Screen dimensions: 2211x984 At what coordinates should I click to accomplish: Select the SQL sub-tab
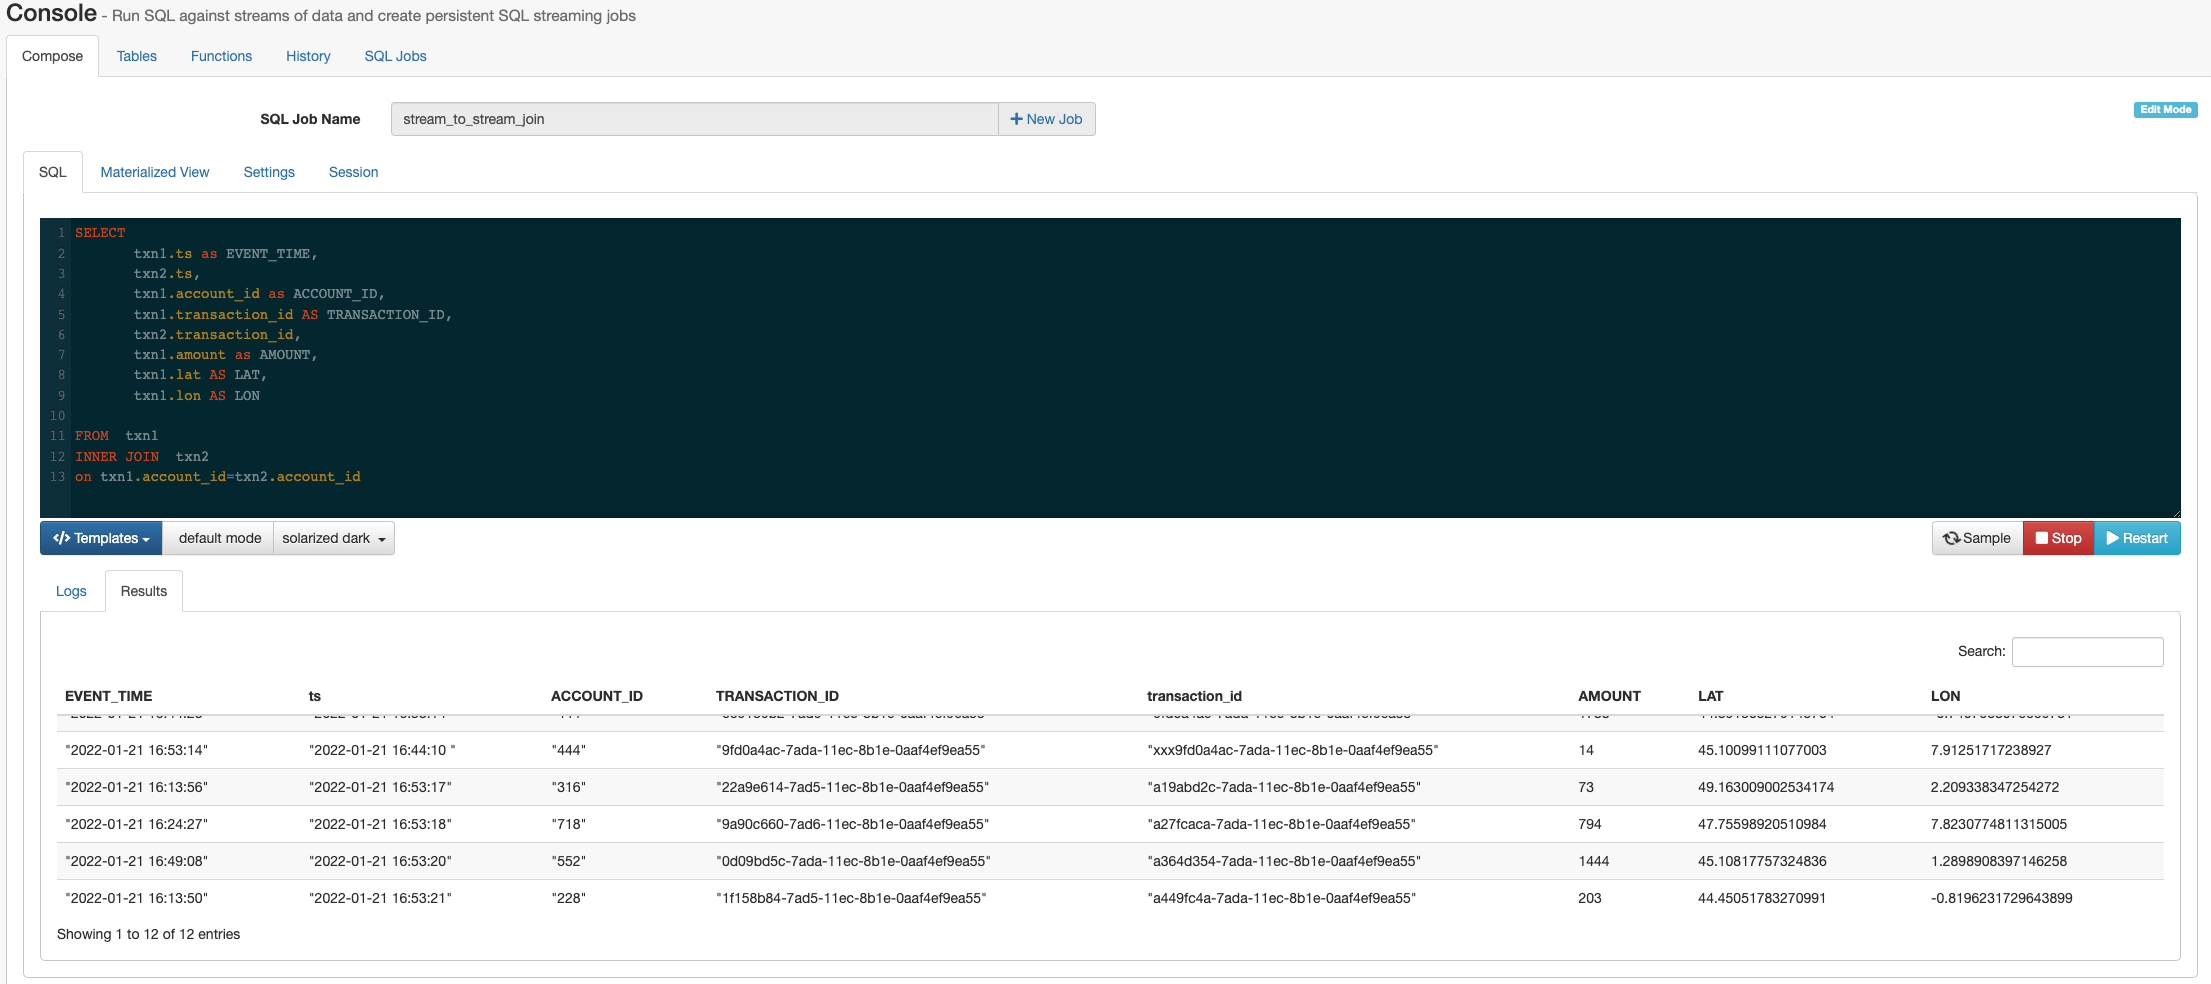[x=53, y=172]
